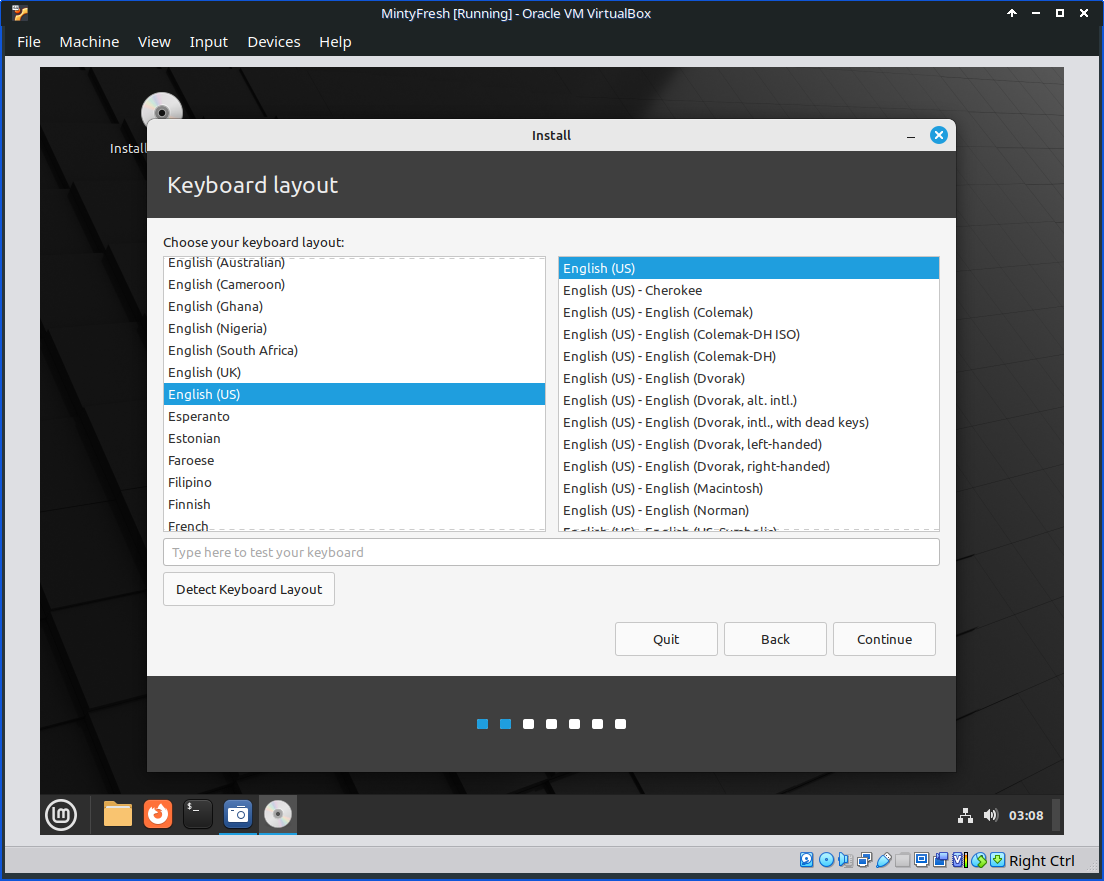Image resolution: width=1104 pixels, height=881 pixels.
Task: Click the keep-on-top arrow in VirtualBox title bar
Action: 1012,13
